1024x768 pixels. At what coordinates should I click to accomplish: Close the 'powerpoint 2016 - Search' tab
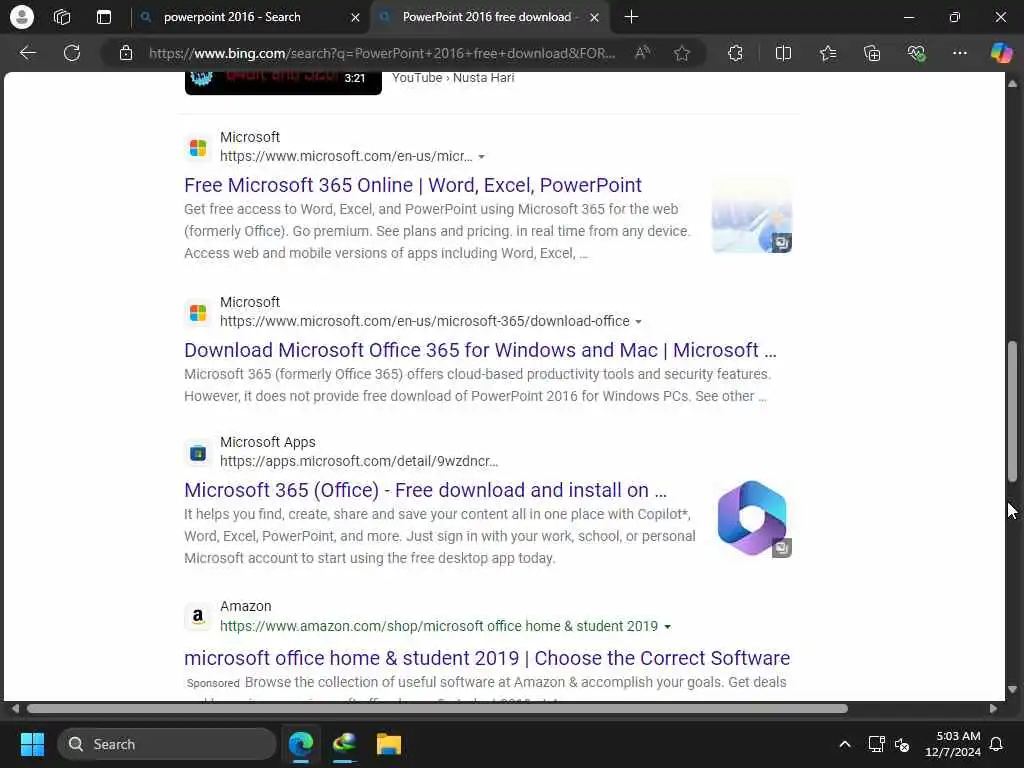tap(355, 18)
